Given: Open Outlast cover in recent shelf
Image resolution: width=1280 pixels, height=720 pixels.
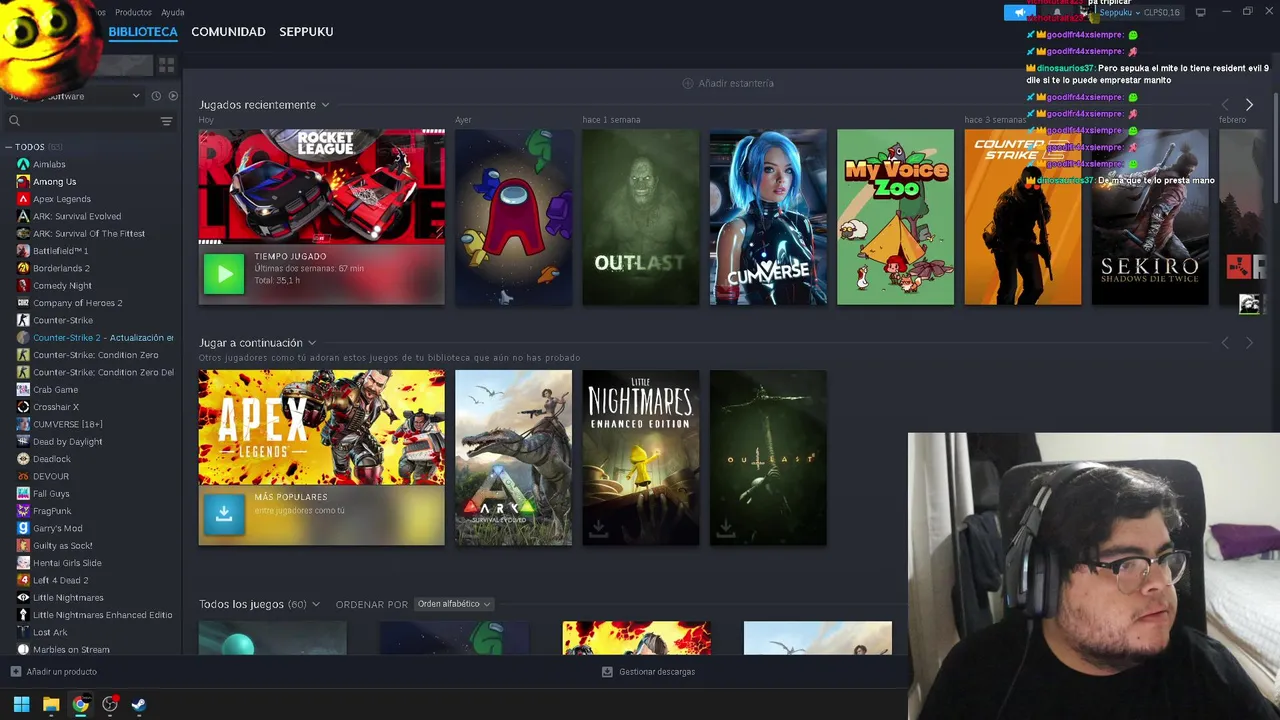Looking at the screenshot, I should pyautogui.click(x=641, y=217).
